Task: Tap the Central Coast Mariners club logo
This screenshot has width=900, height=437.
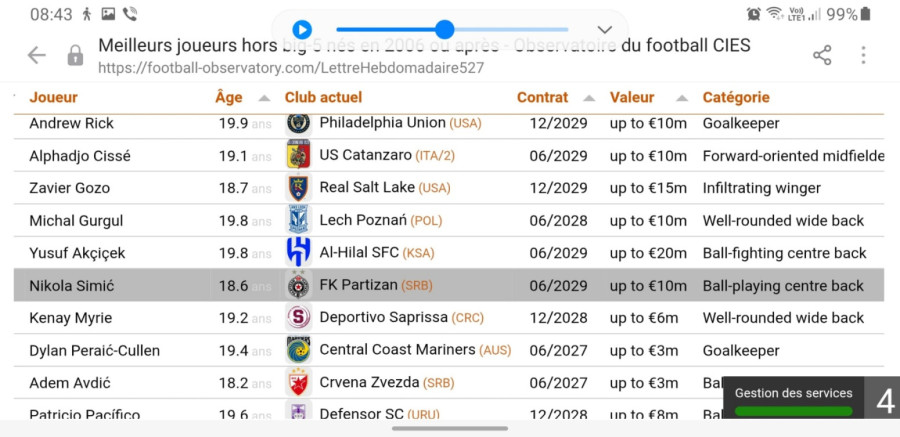Action: (298, 350)
